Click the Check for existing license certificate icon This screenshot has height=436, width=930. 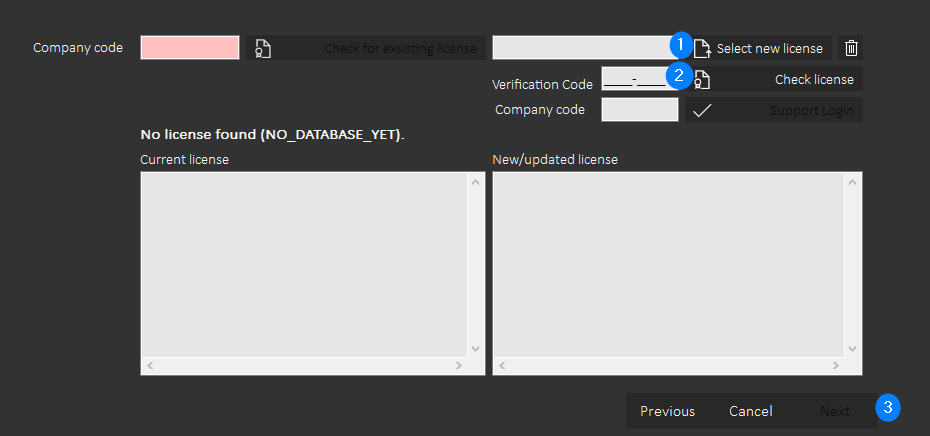coord(263,49)
